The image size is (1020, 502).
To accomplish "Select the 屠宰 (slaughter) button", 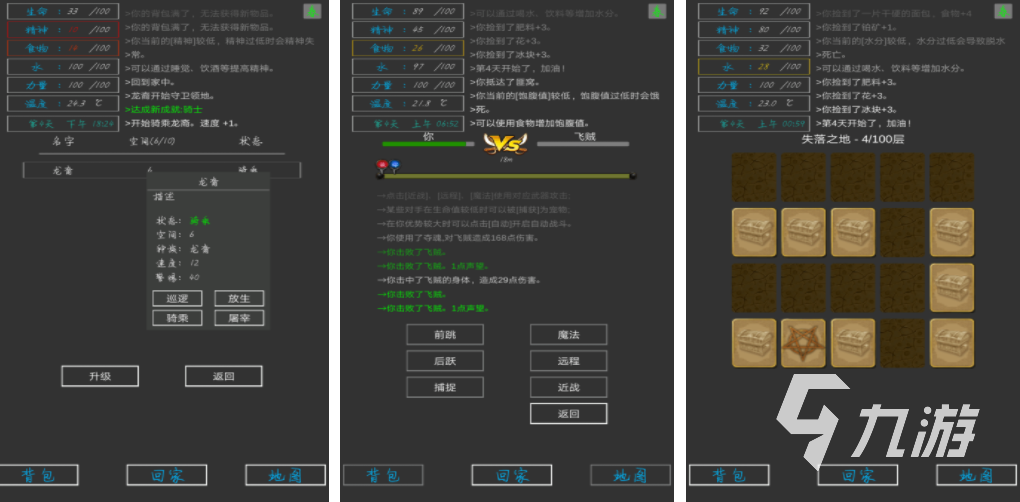I will tap(239, 317).
